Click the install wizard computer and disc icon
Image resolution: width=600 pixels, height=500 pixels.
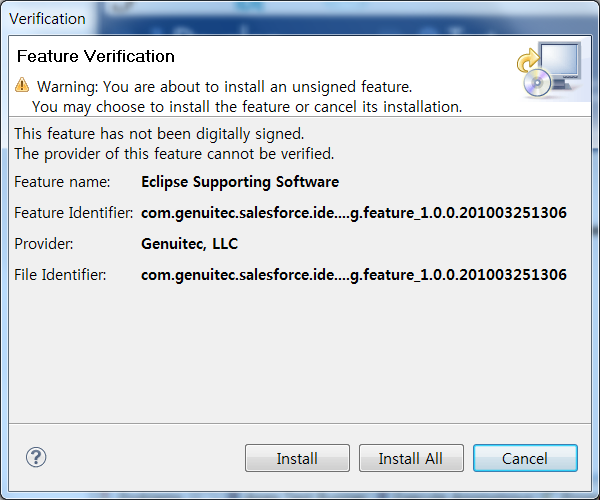[x=550, y=69]
